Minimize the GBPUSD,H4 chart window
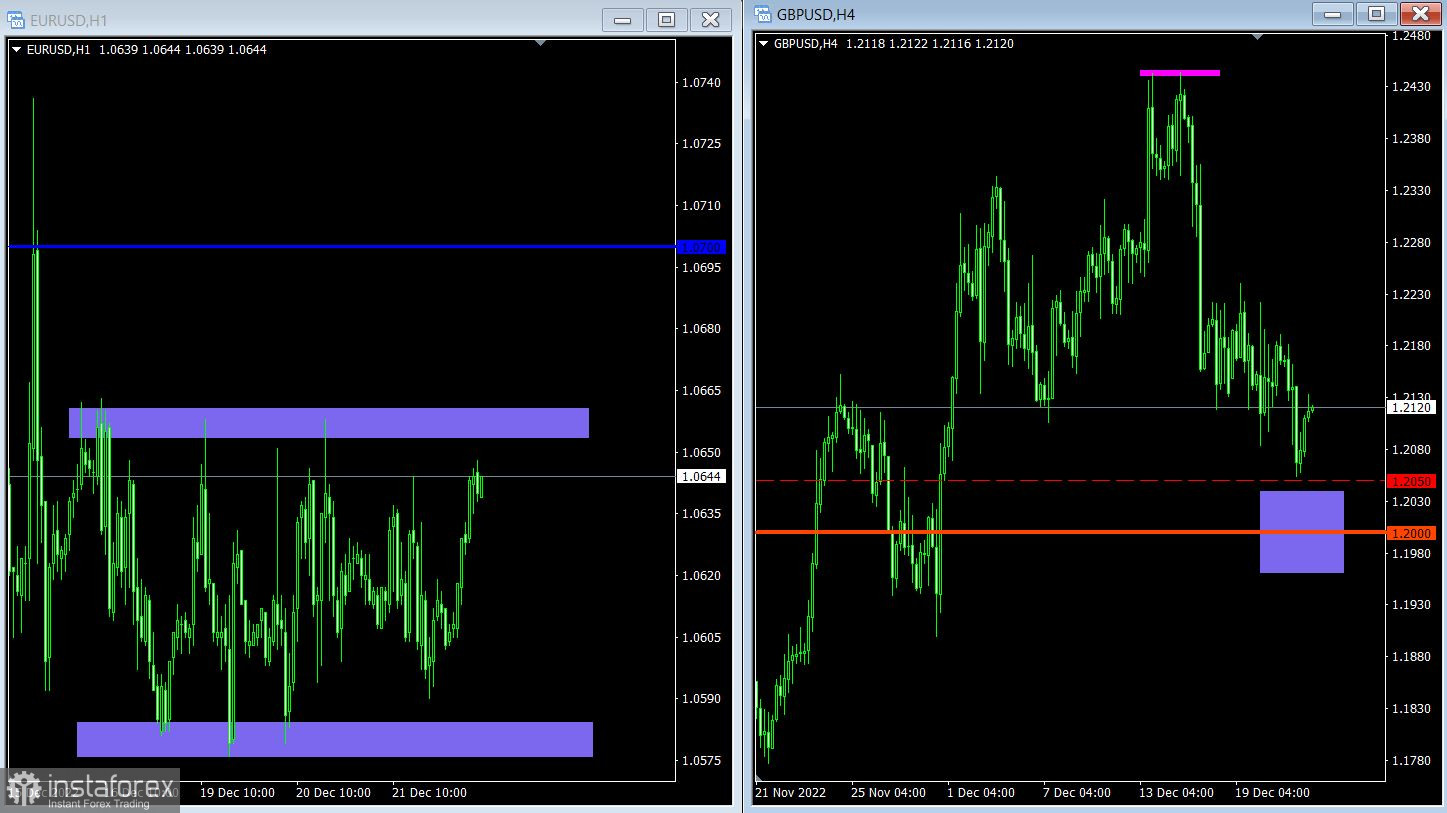 1332,13
